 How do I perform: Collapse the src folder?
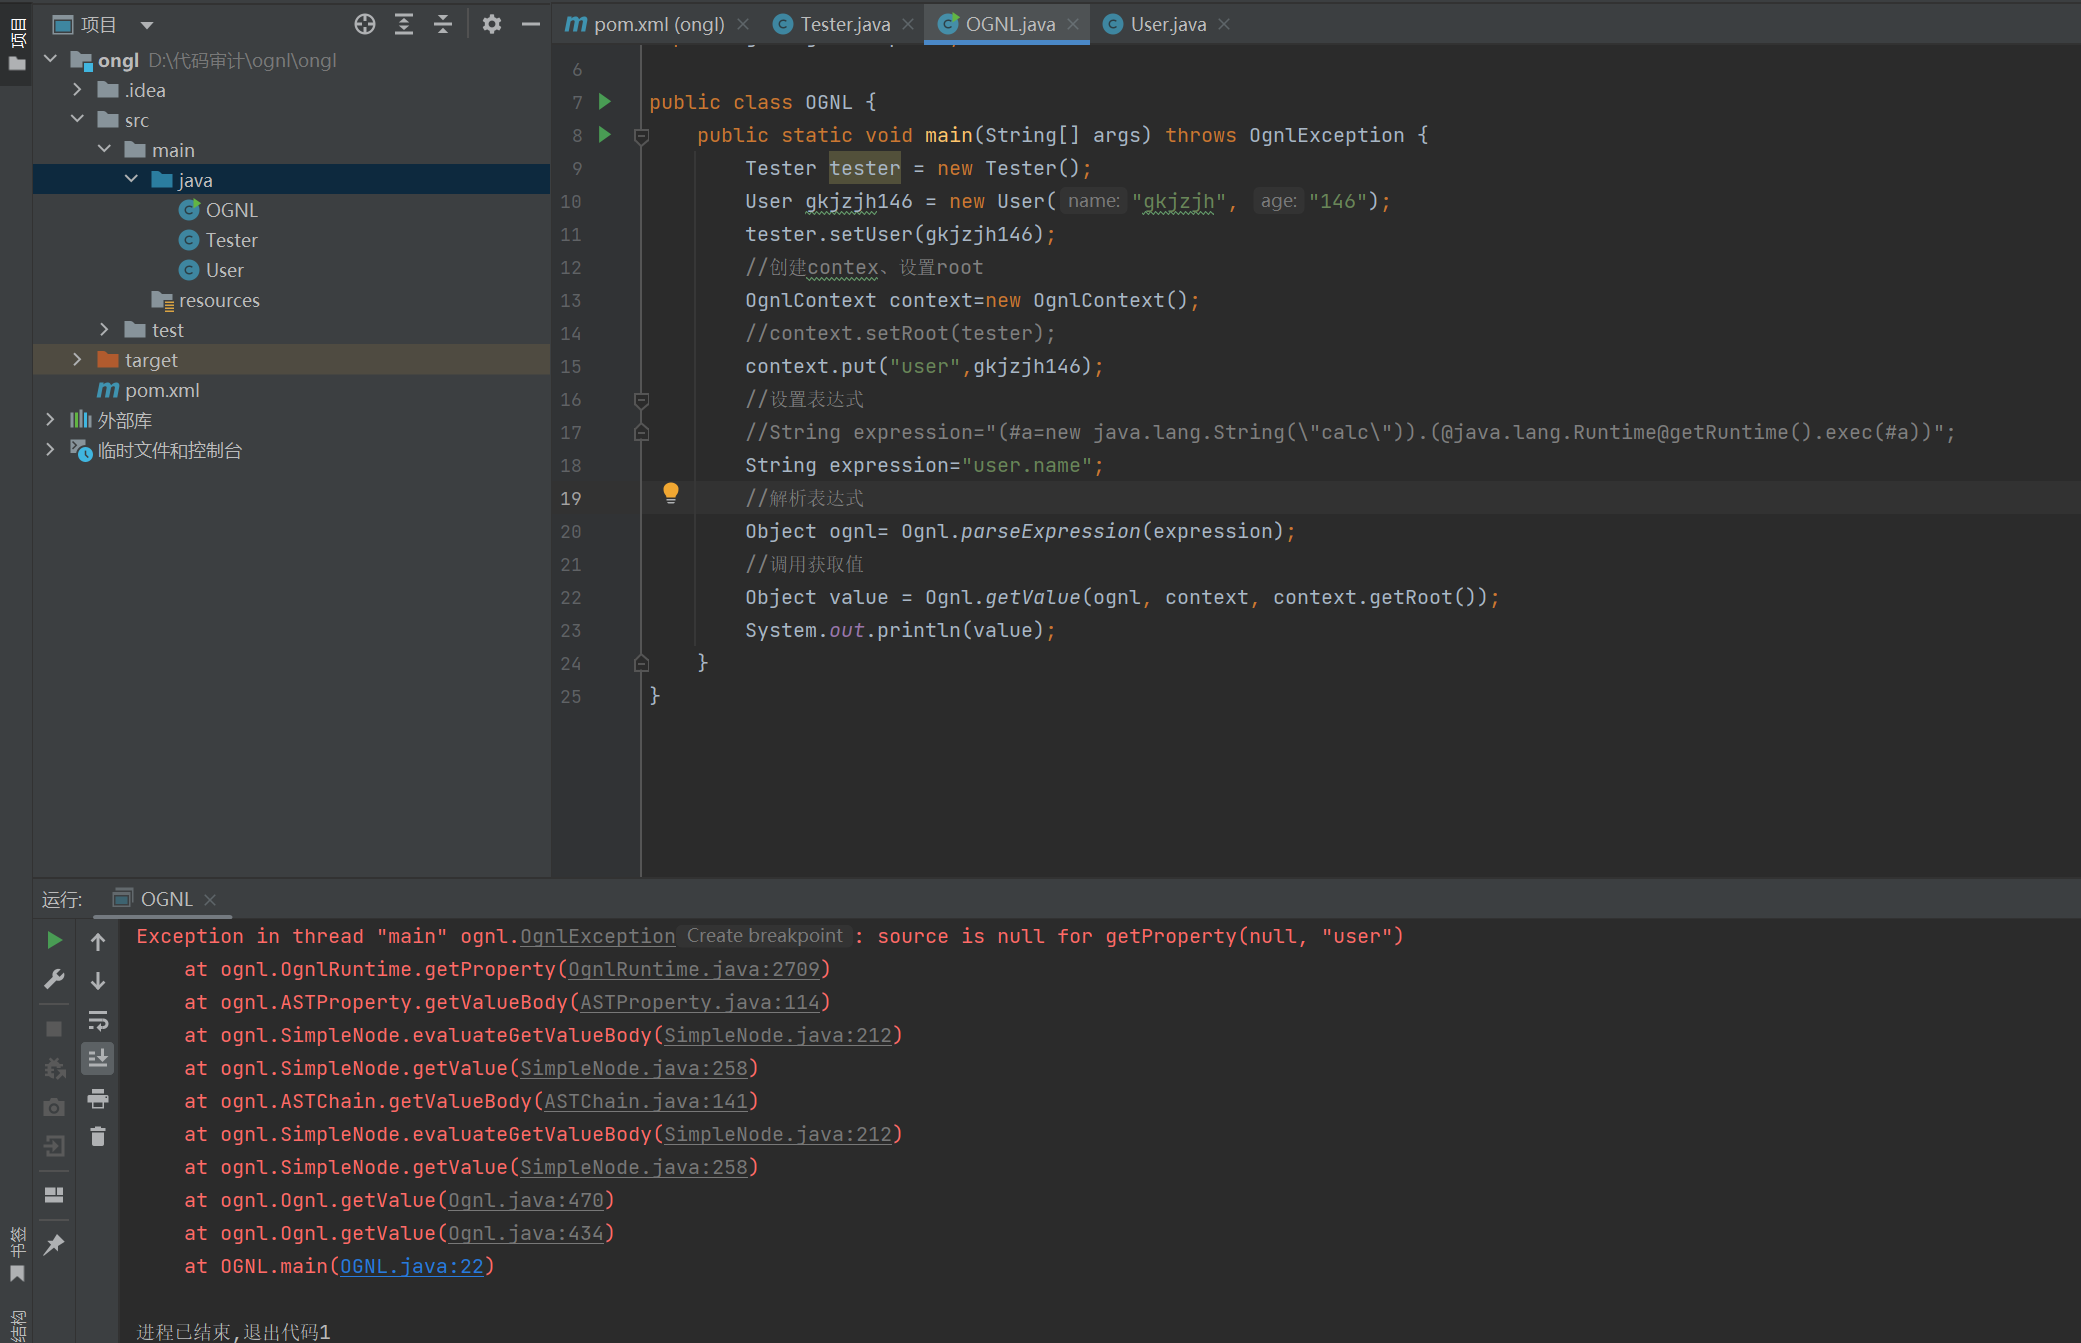pos(77,120)
